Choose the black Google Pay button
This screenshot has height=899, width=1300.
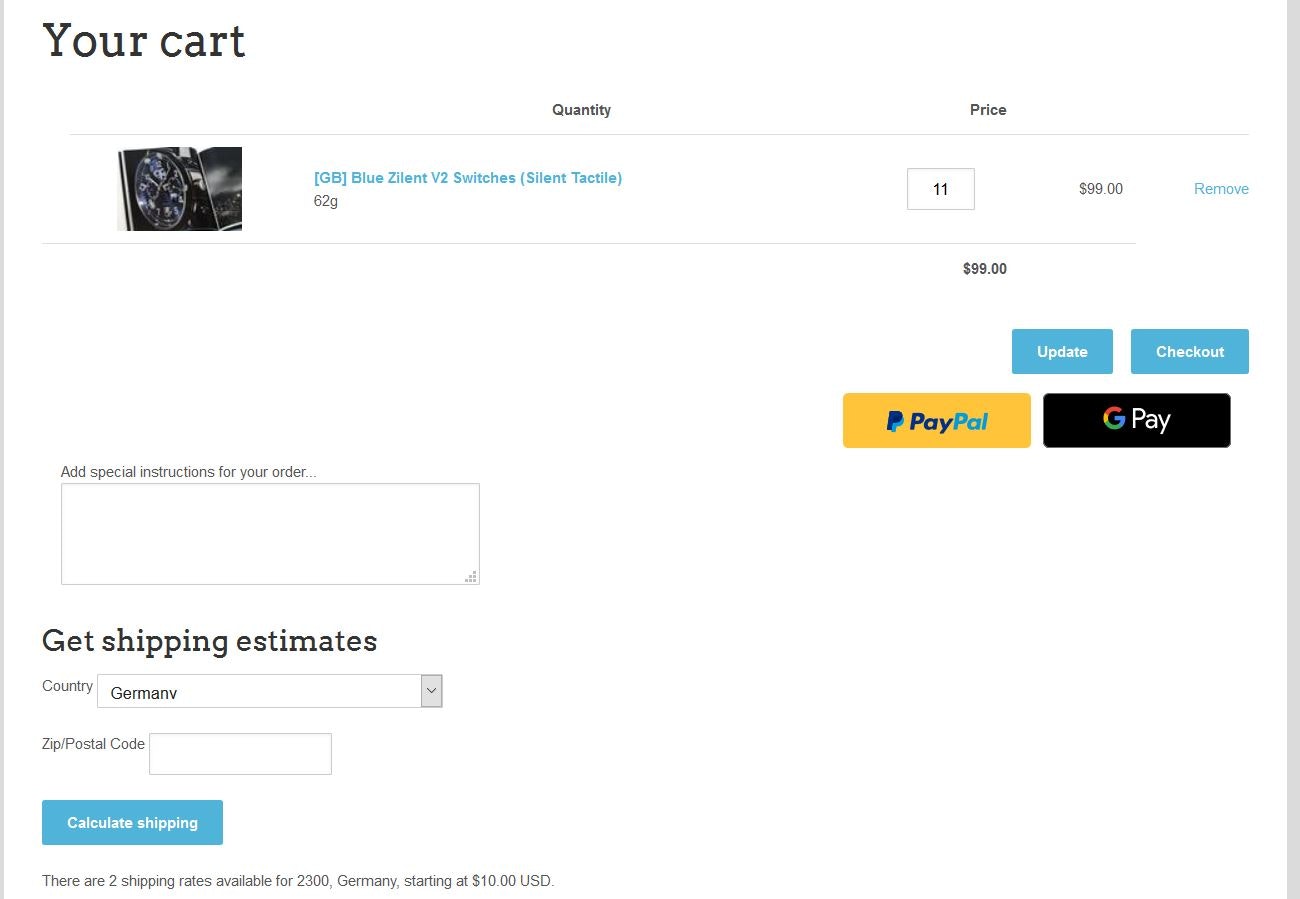click(1136, 421)
